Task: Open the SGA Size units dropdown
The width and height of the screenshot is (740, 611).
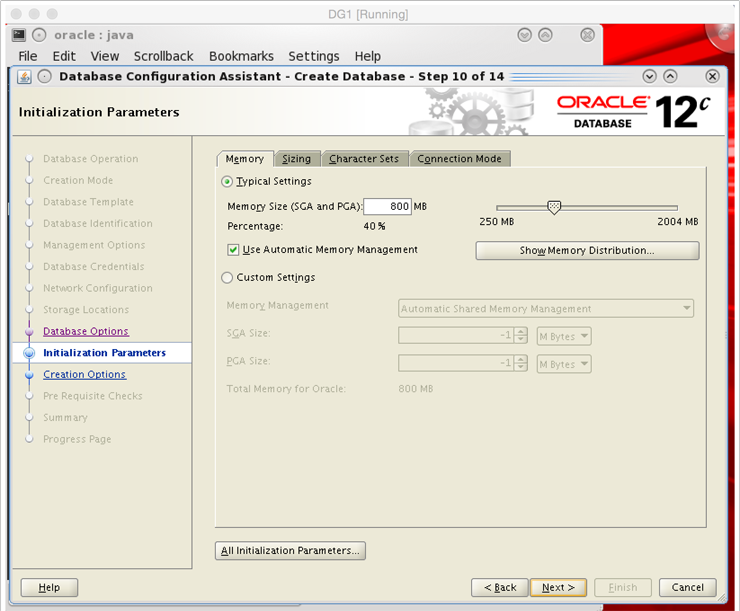Action: 564,336
